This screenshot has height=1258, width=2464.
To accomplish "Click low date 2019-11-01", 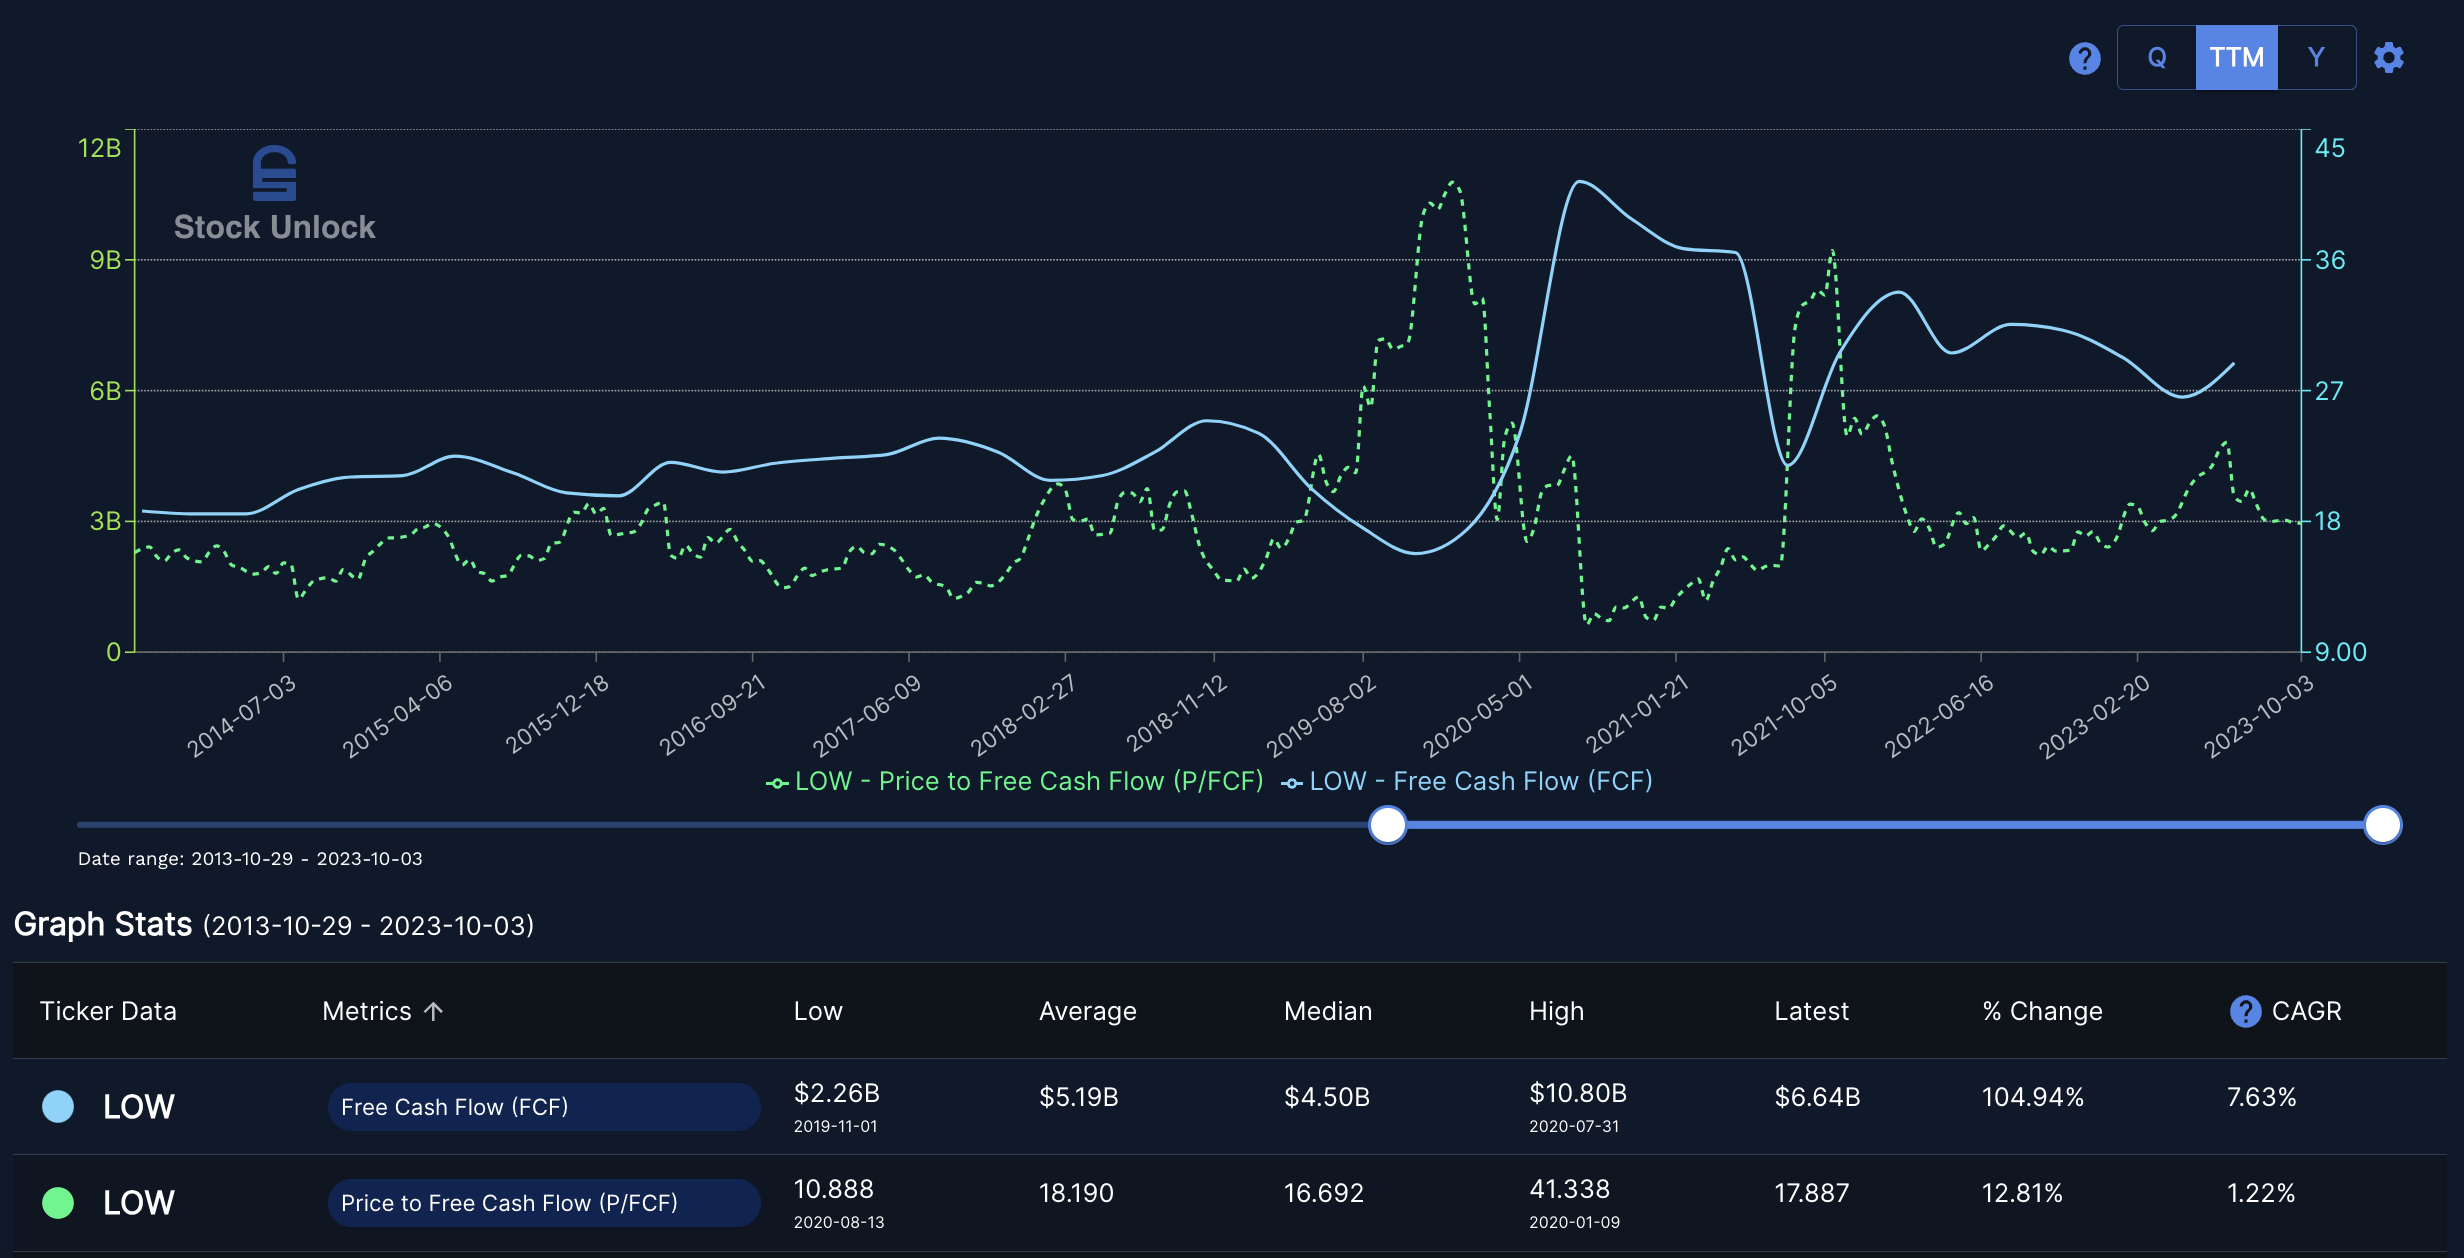I will (836, 1126).
